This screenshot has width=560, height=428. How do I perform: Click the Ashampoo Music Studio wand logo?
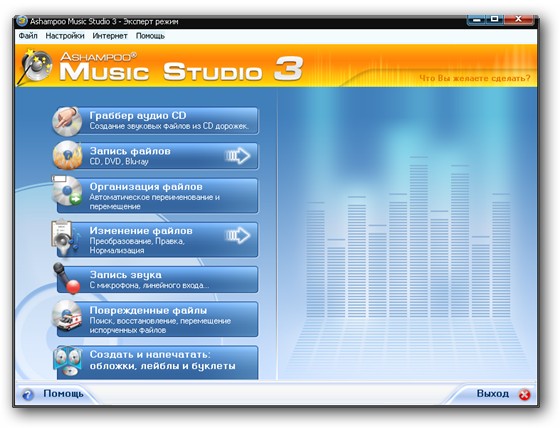(35, 66)
